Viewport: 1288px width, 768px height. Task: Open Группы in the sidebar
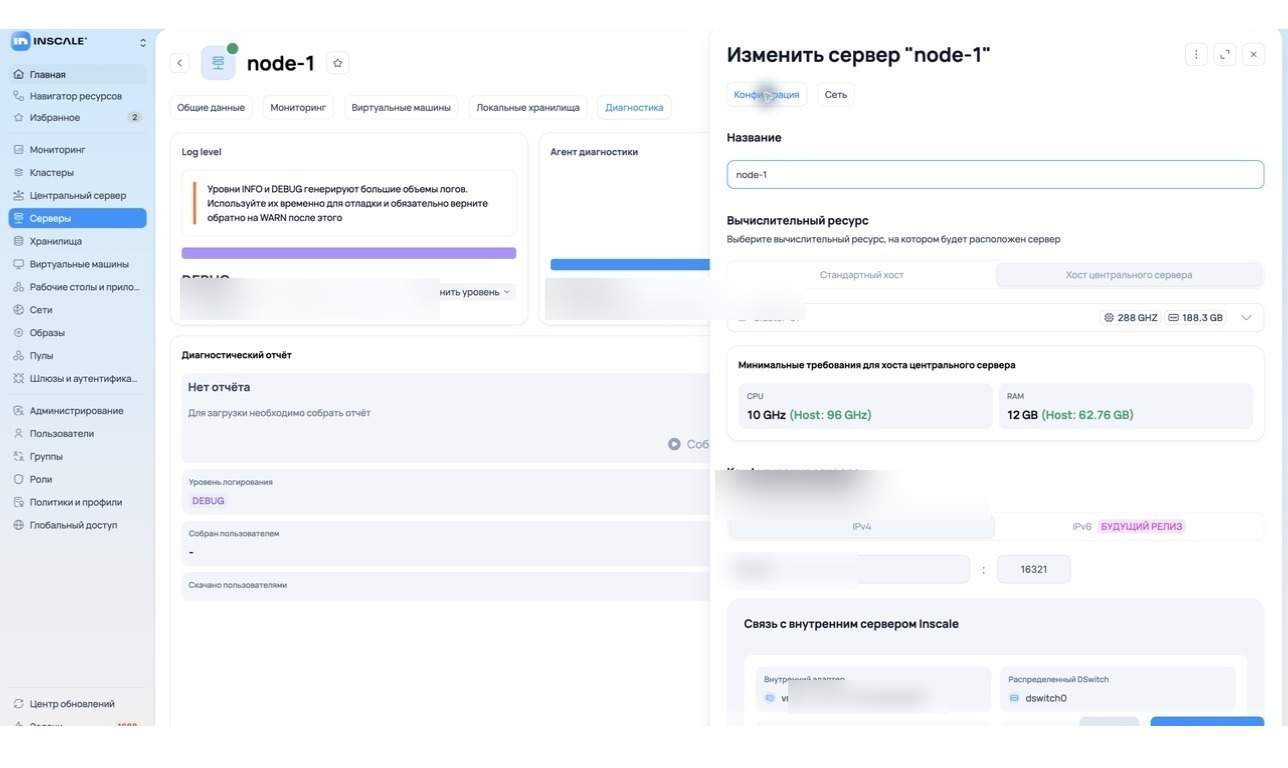[78, 457]
